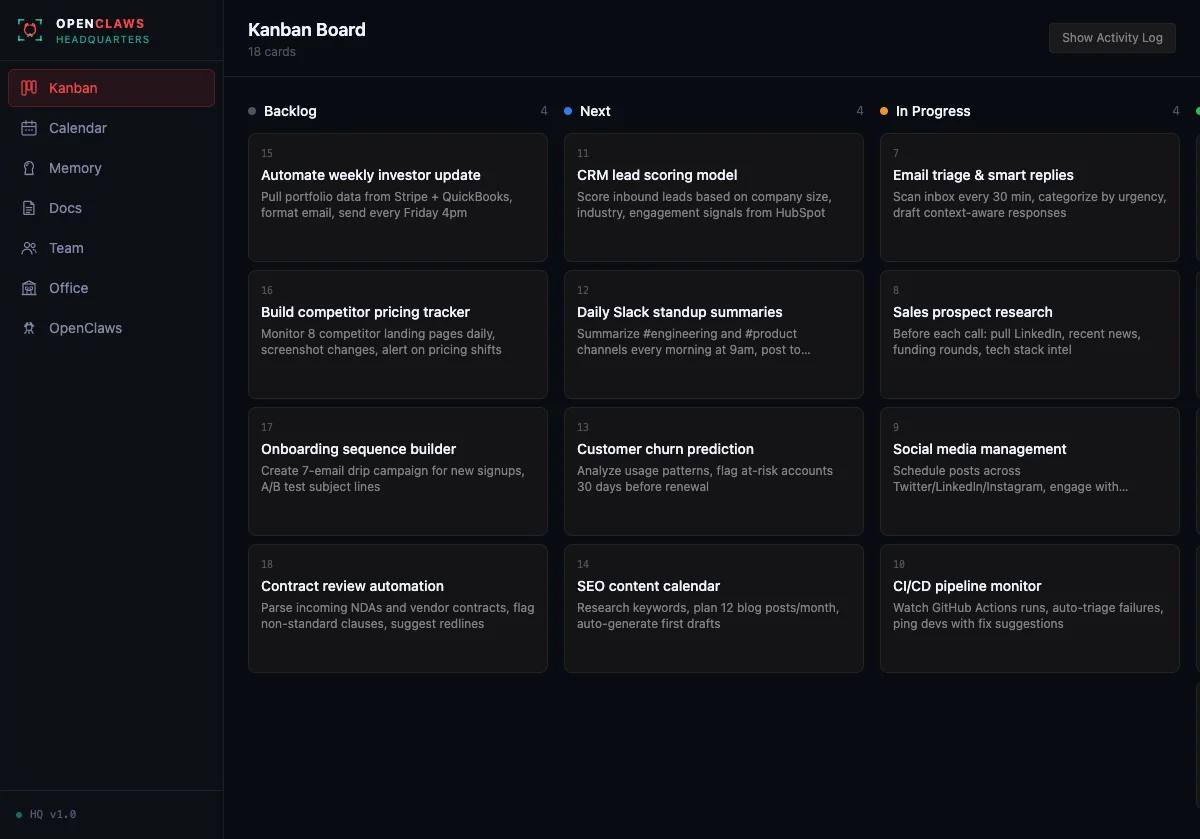Click 'Watch GitHub Actions runs' description
Viewport: 1200px width, 839px height.
click(1028, 616)
